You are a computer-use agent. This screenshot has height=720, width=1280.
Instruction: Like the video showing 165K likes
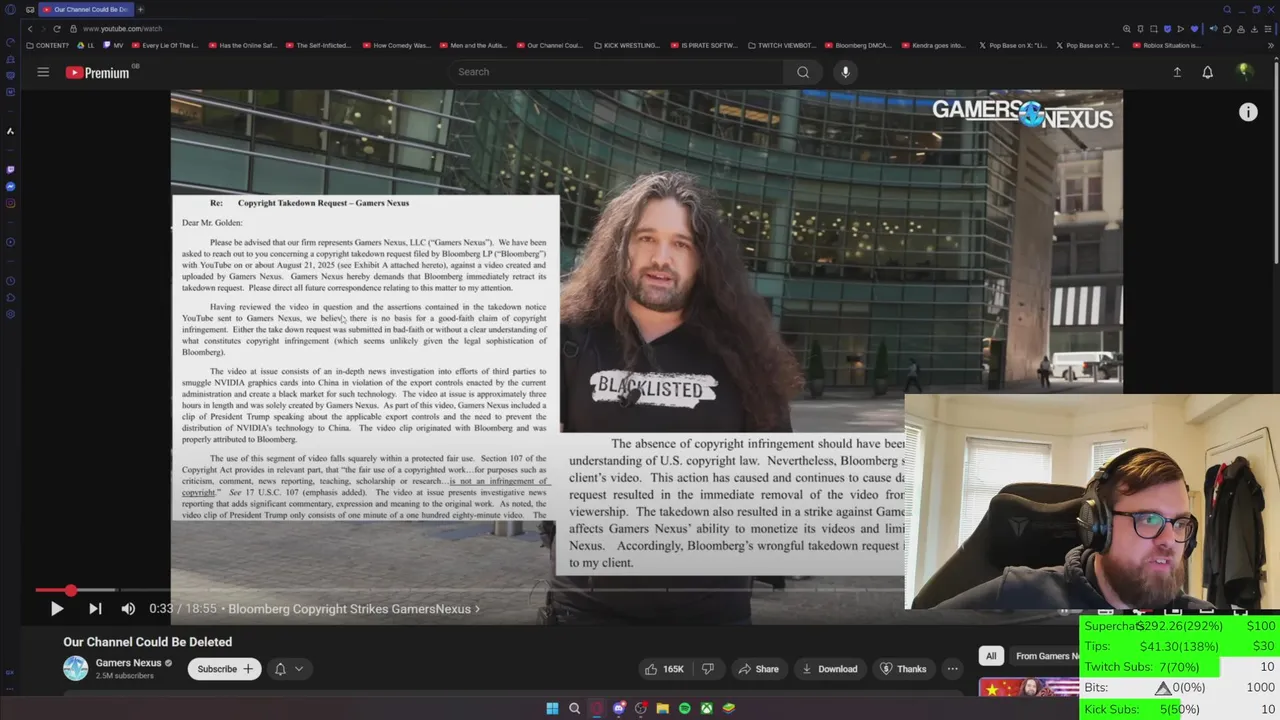point(664,669)
